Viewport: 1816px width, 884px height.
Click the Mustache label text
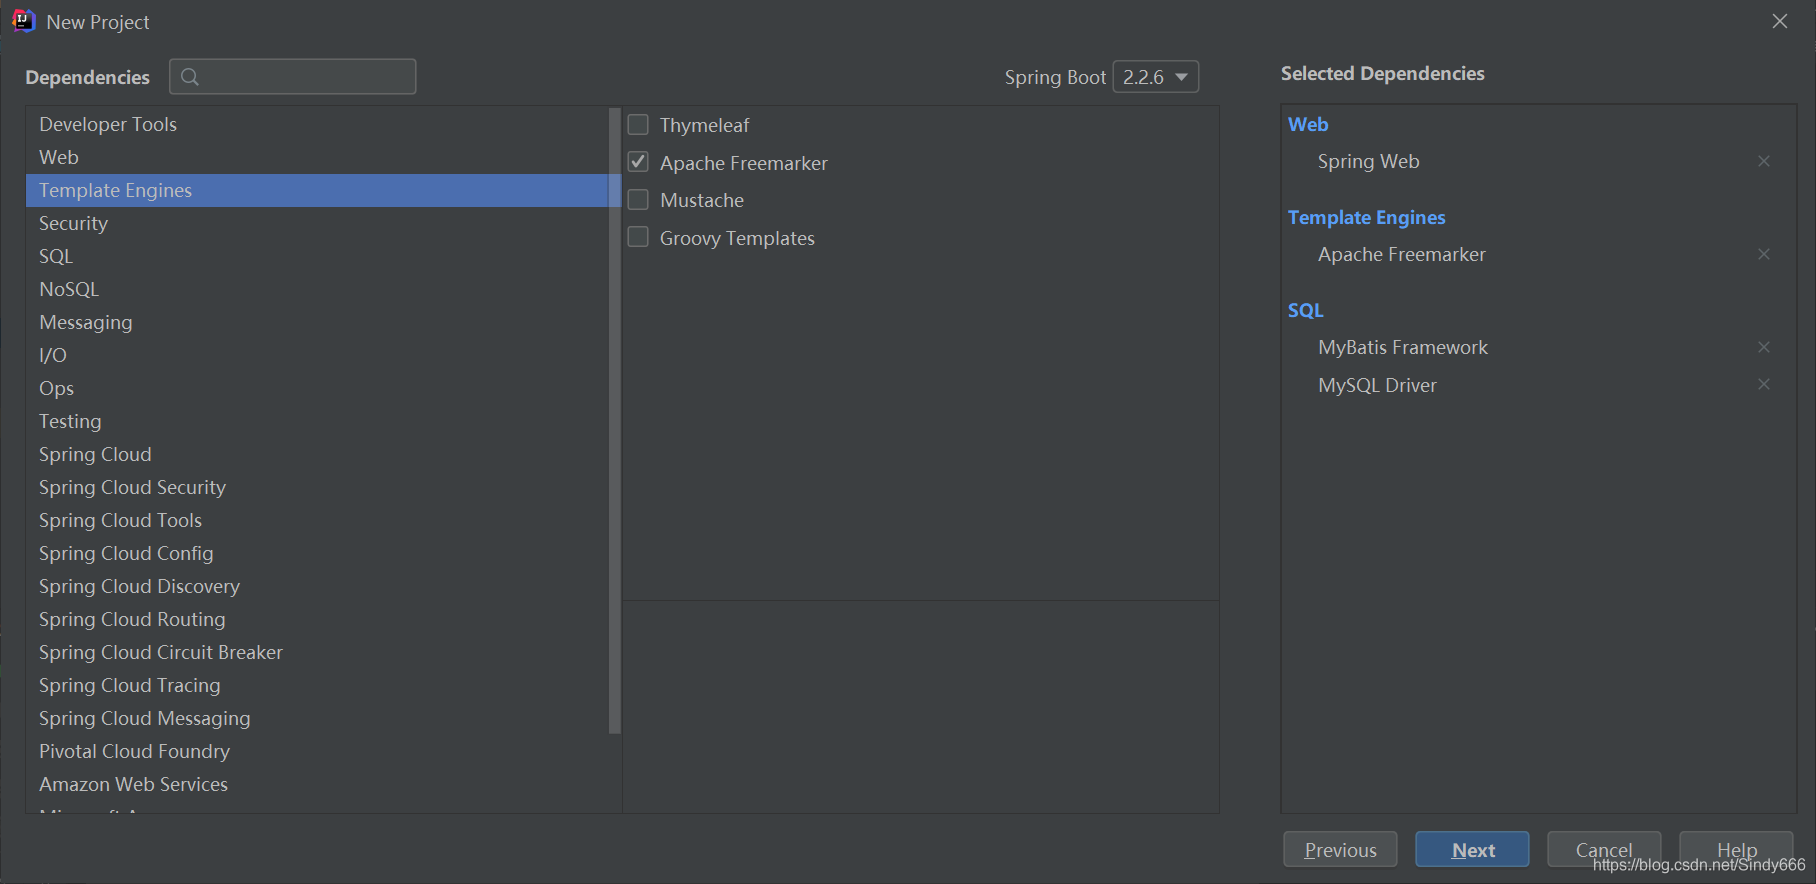pyautogui.click(x=702, y=200)
